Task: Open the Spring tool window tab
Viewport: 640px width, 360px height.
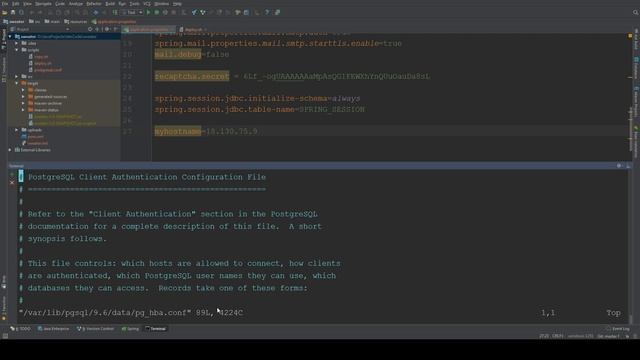Action: pos(131,329)
